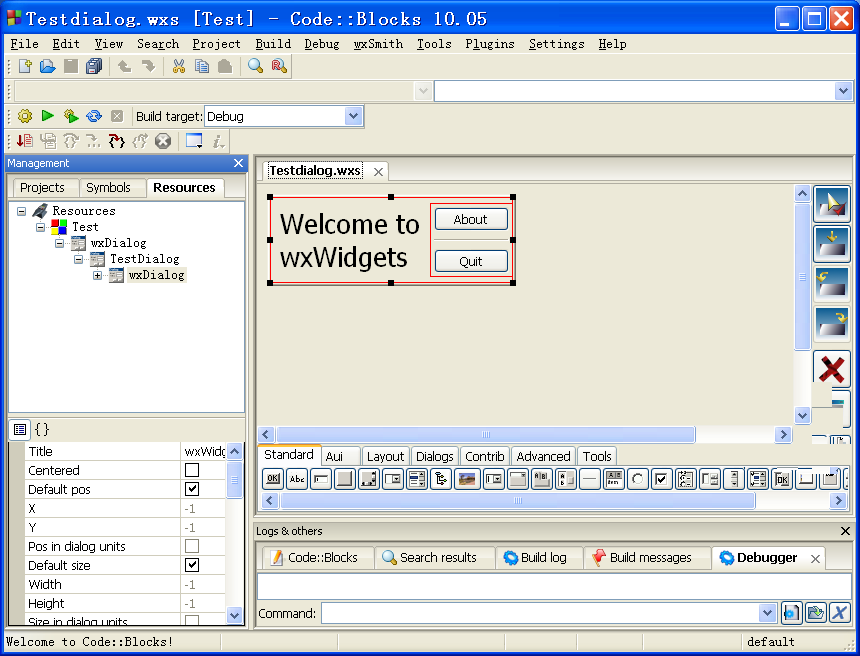This screenshot has width=860, height=656.
Task: Enable Pos in dialog units checkbox
Action: pyautogui.click(x=192, y=546)
